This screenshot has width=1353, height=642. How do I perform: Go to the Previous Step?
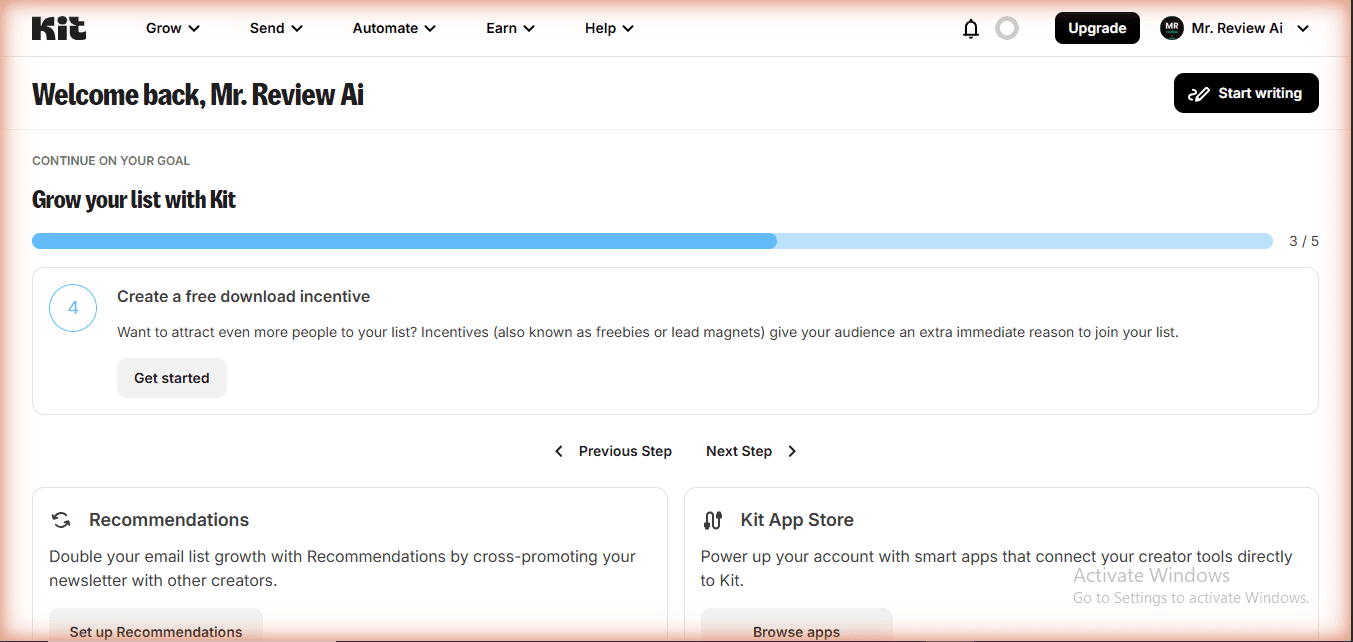[613, 451]
